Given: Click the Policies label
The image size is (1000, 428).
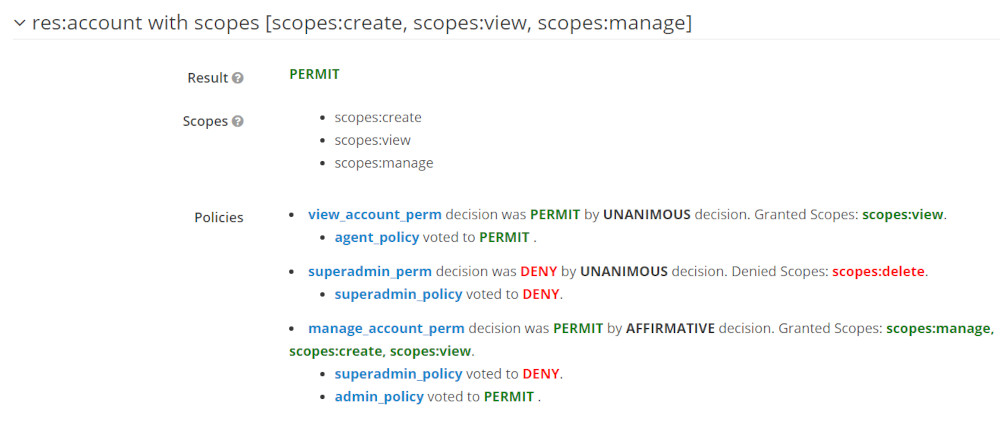Looking at the screenshot, I should 219,218.
